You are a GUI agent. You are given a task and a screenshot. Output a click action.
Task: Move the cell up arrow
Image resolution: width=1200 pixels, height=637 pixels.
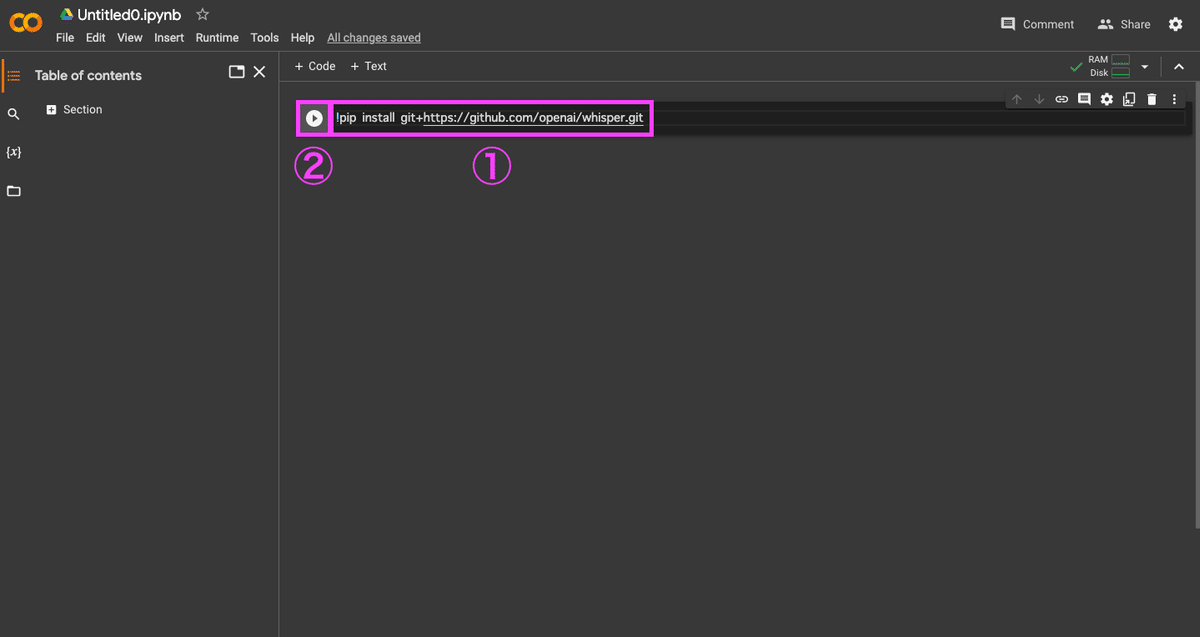1017,99
